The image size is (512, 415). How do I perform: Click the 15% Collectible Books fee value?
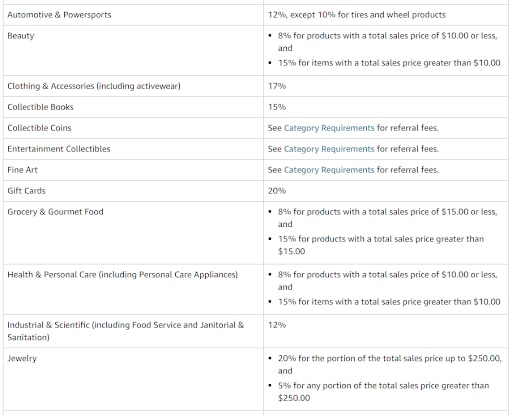(x=277, y=107)
